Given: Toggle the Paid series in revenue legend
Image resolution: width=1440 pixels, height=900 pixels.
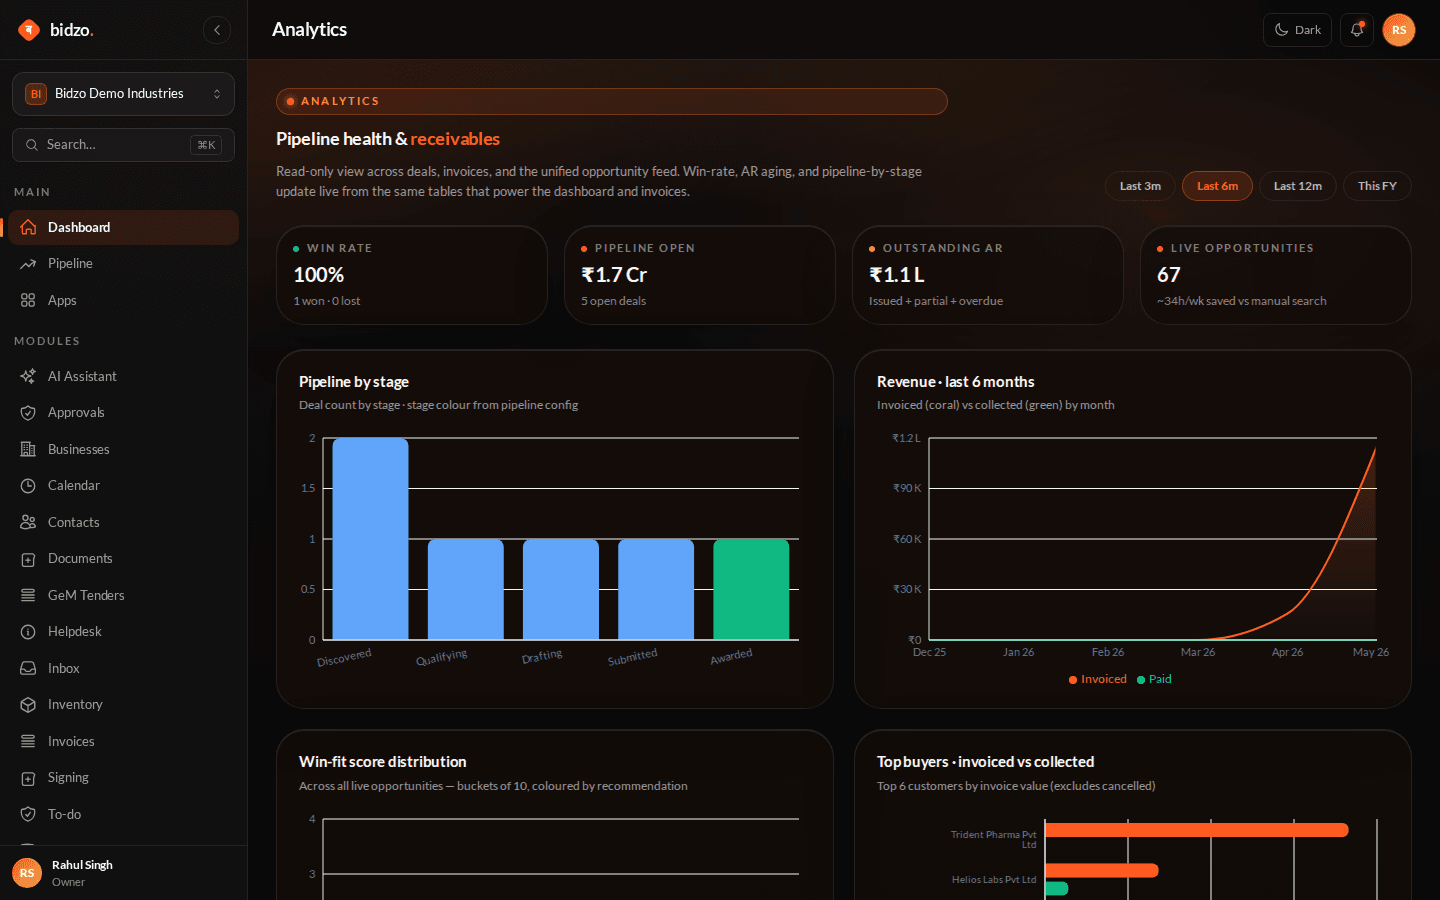Looking at the screenshot, I should (x=1154, y=679).
